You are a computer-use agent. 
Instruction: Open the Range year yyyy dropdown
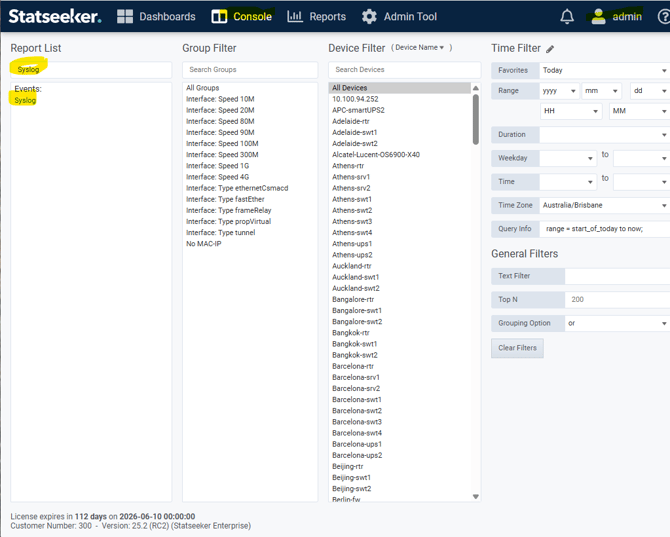tap(559, 91)
